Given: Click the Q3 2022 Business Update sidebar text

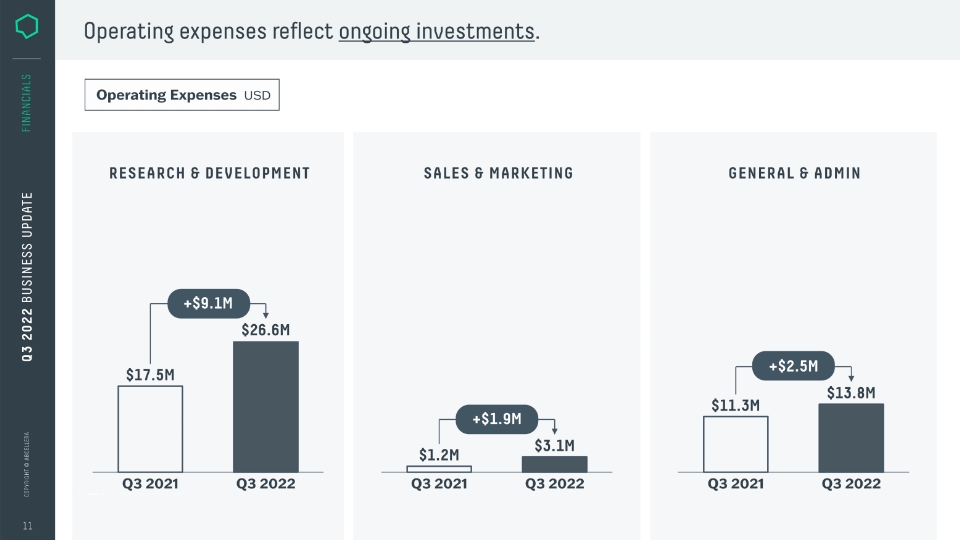Looking at the screenshot, I should [27, 277].
